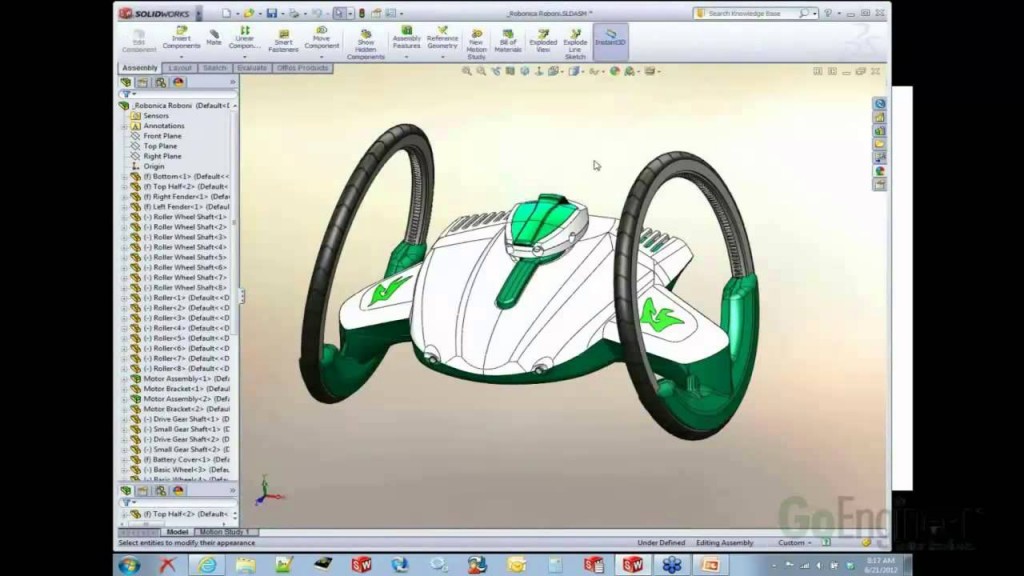1024x576 pixels.
Task: Switch to the Motion Study 1 tab
Action: (x=224, y=532)
